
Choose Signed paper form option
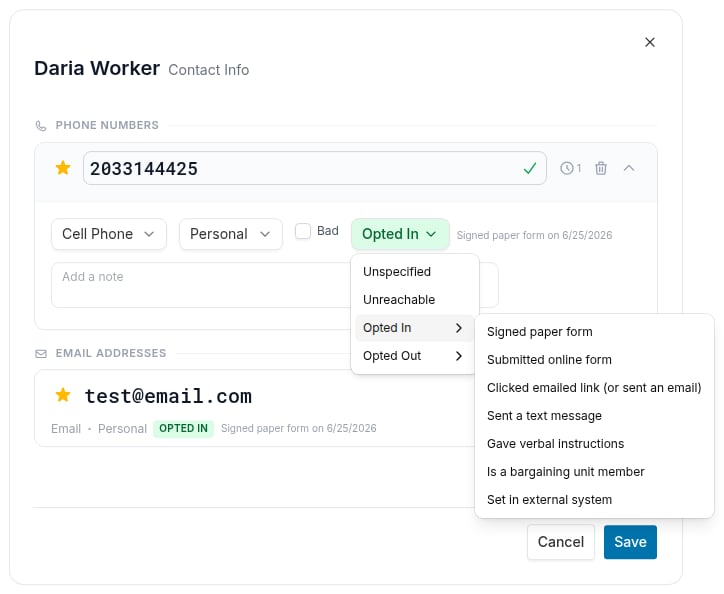click(x=594, y=332)
